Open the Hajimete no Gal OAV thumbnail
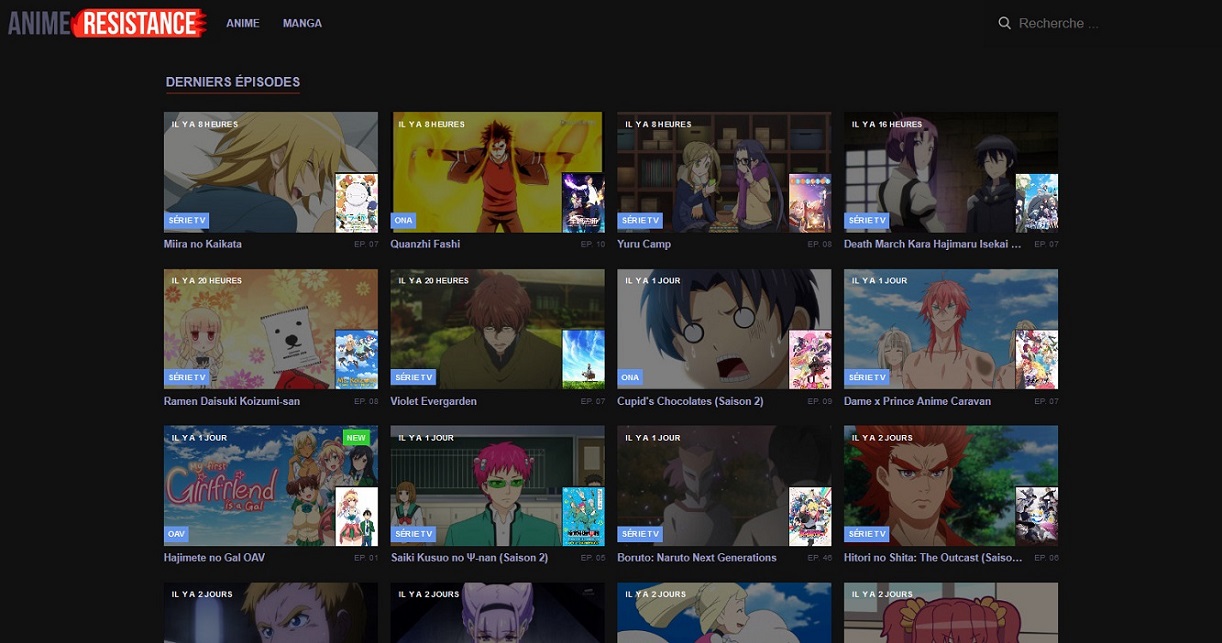 pos(271,486)
